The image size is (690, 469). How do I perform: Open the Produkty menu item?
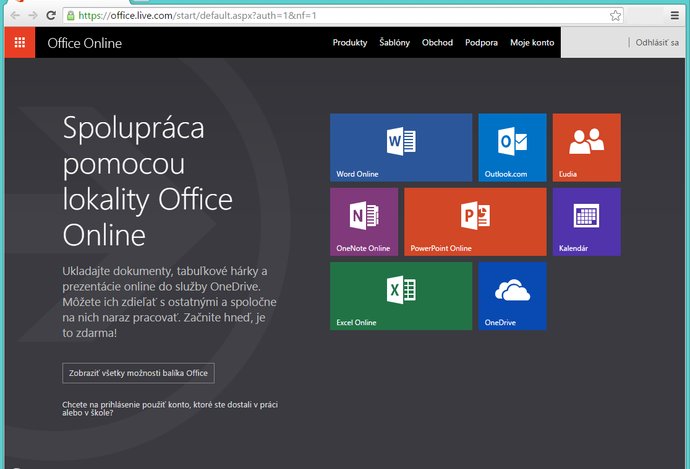(x=350, y=43)
